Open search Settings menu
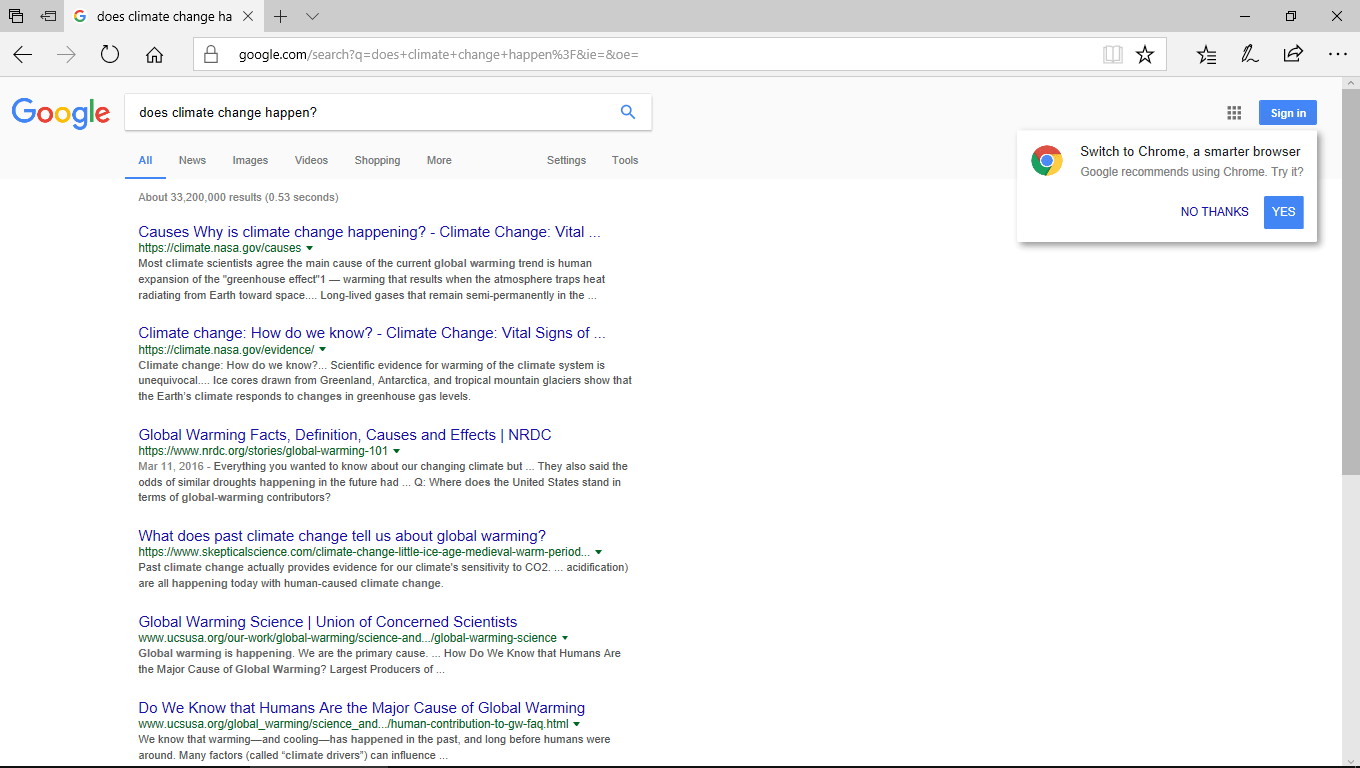Screen dimensions: 1360x768 566,160
